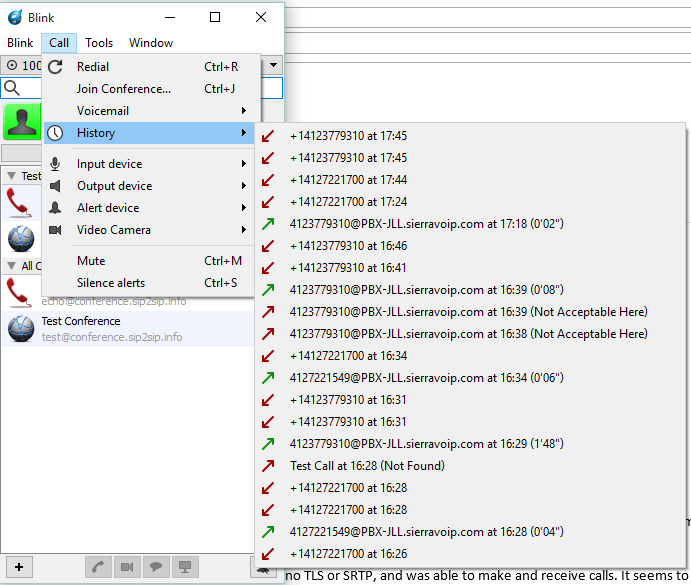Select +14127221700 at 16:26 history entry
Viewport: 691px width, 585px height.
click(x=470, y=554)
